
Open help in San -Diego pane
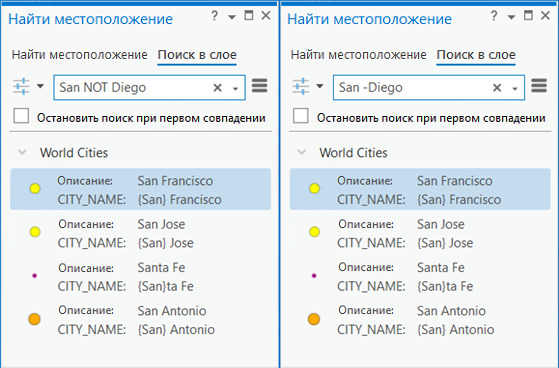494,16
